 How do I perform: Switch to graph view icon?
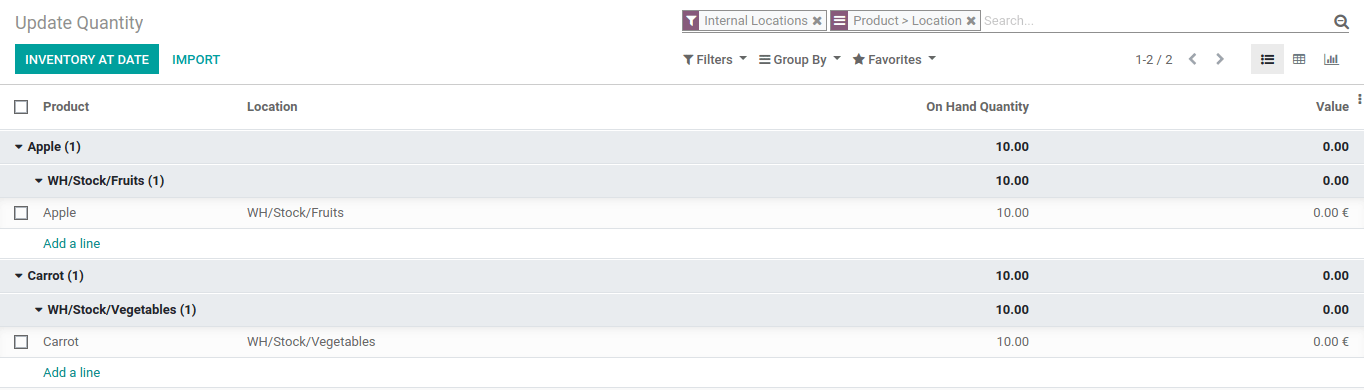pos(1331,59)
